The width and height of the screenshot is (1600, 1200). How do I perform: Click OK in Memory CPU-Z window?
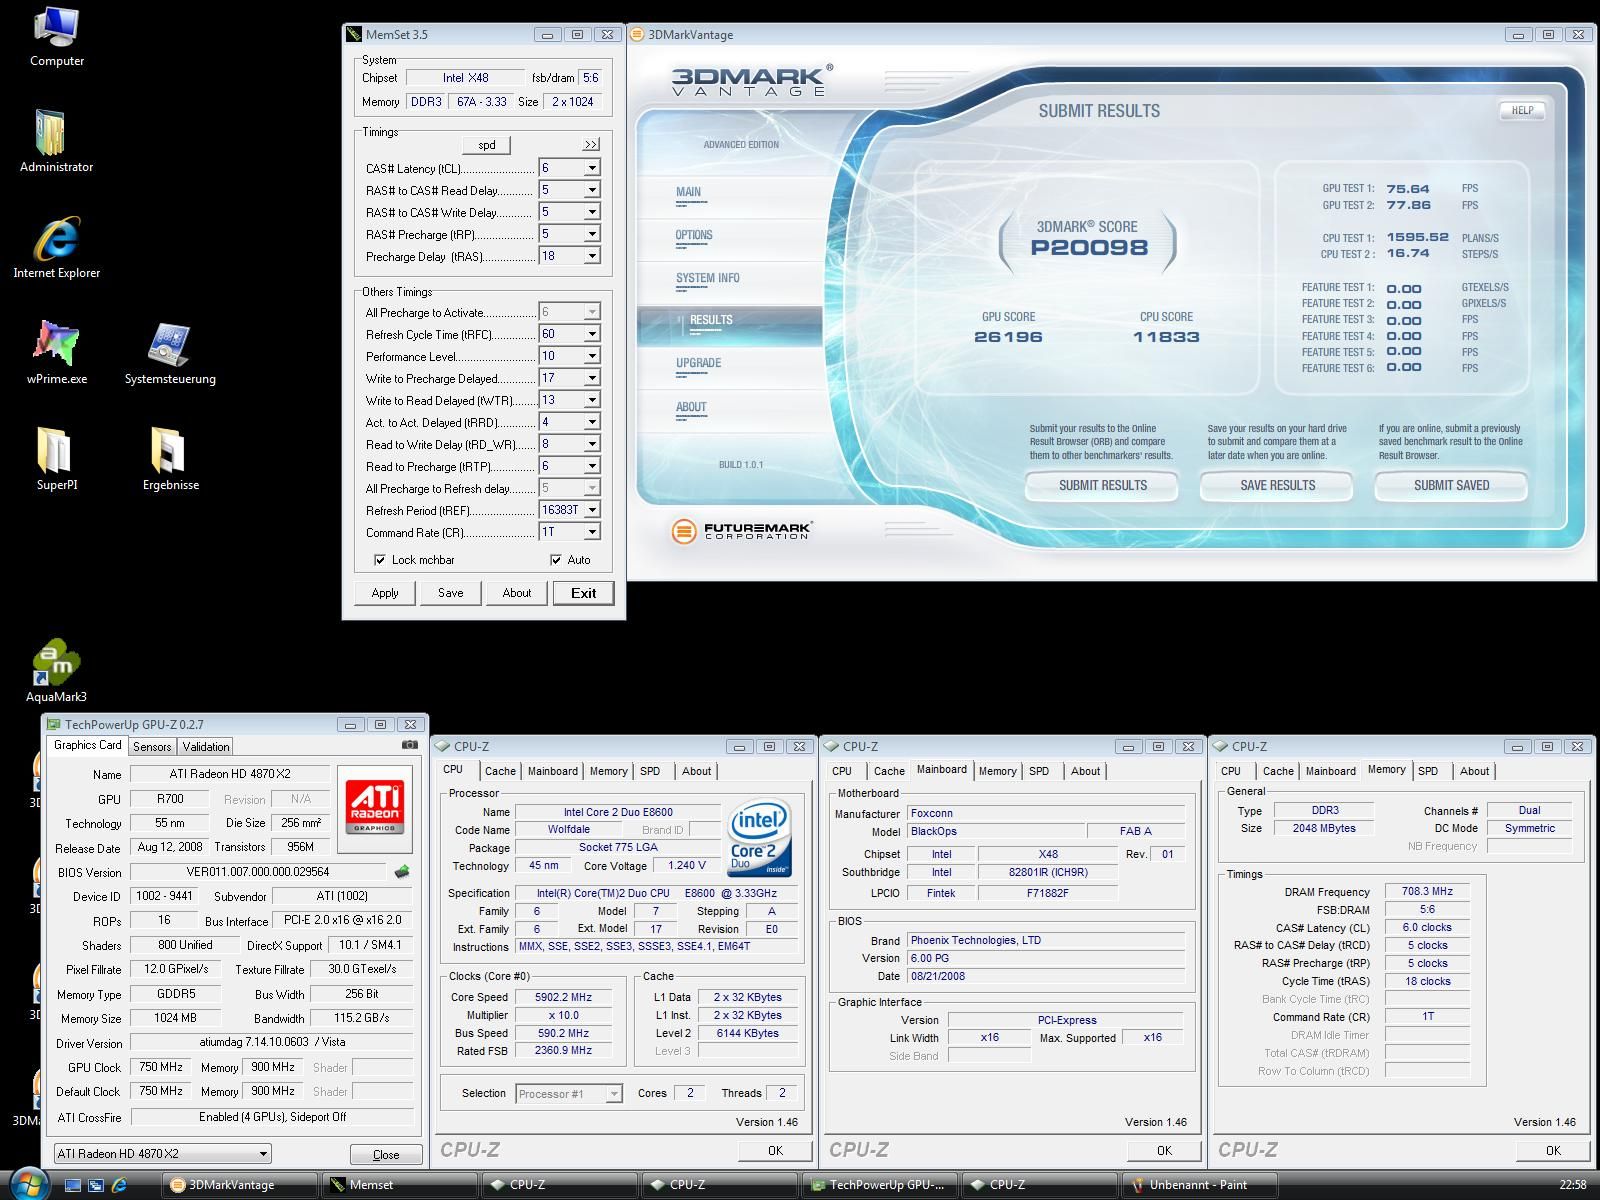pyautogui.click(x=1553, y=1151)
